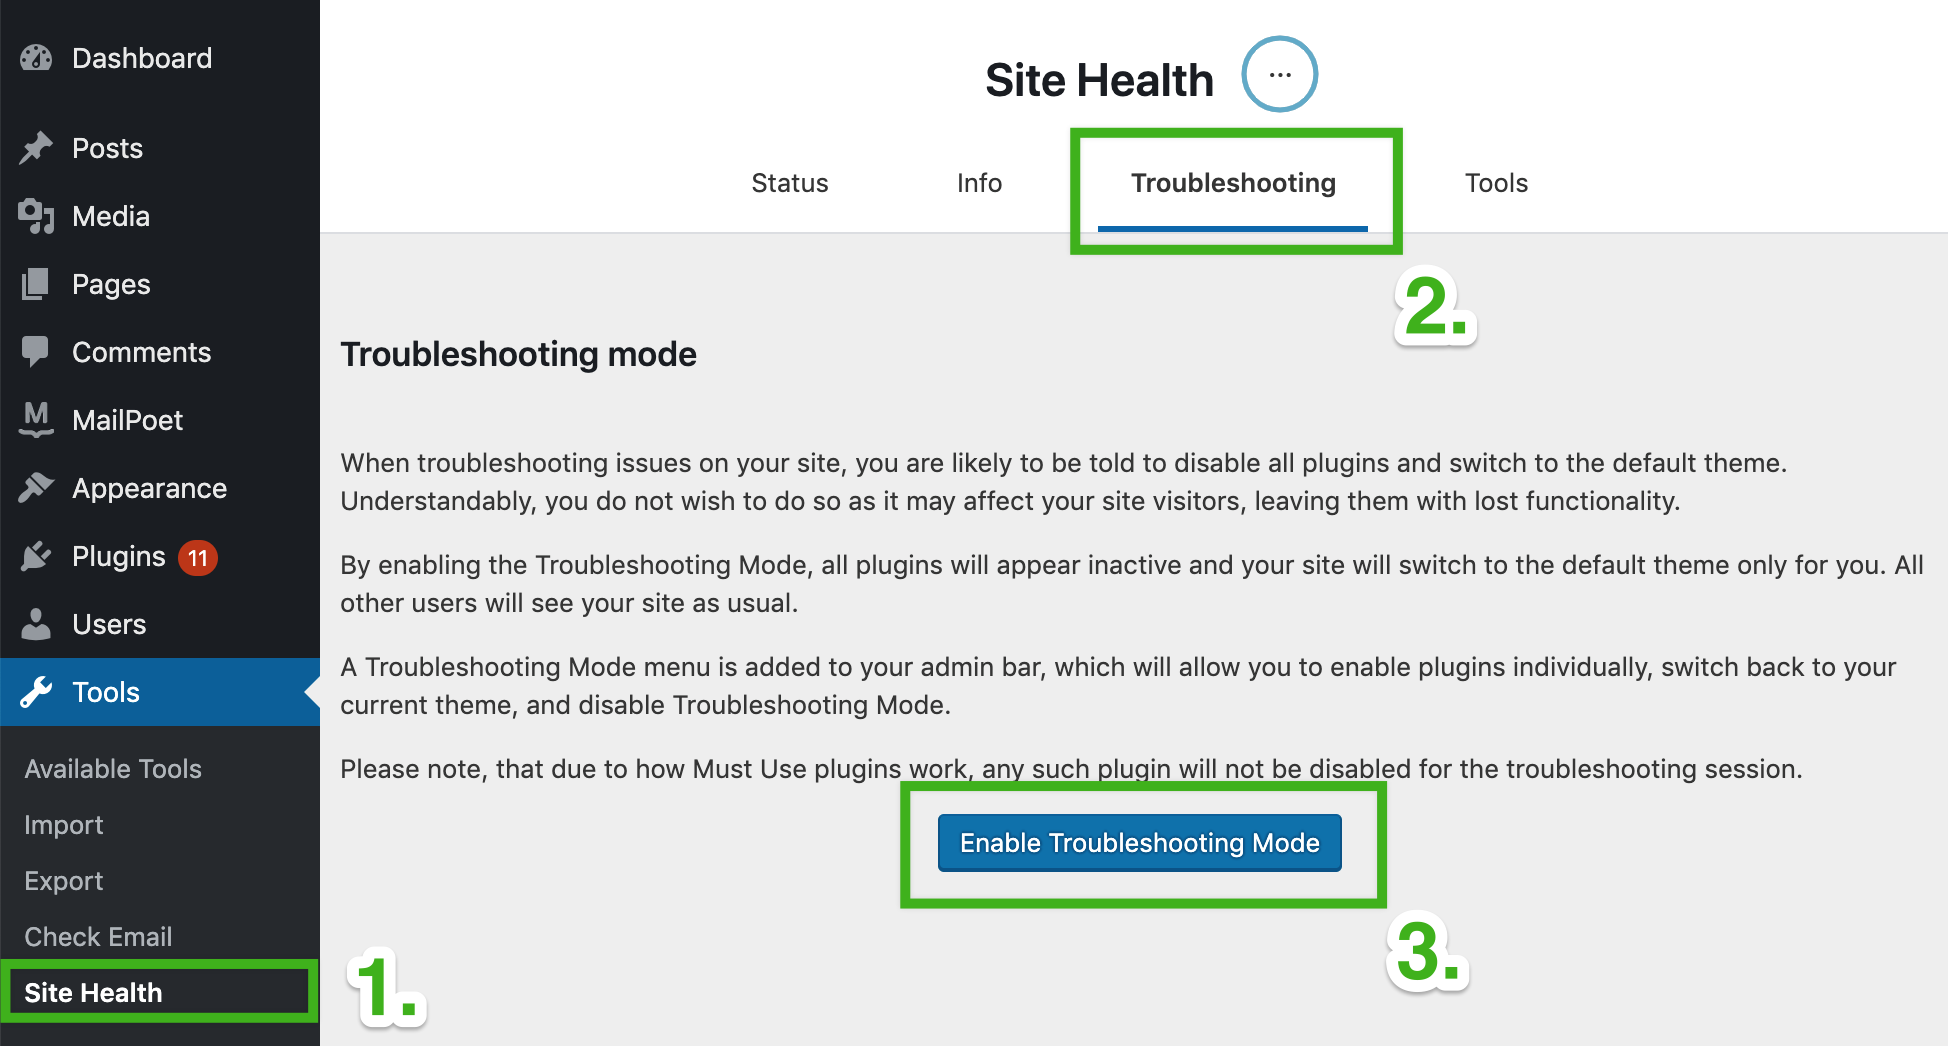Click the Pages icon in sidebar
Image resolution: width=1948 pixels, height=1046 pixels.
[36, 284]
